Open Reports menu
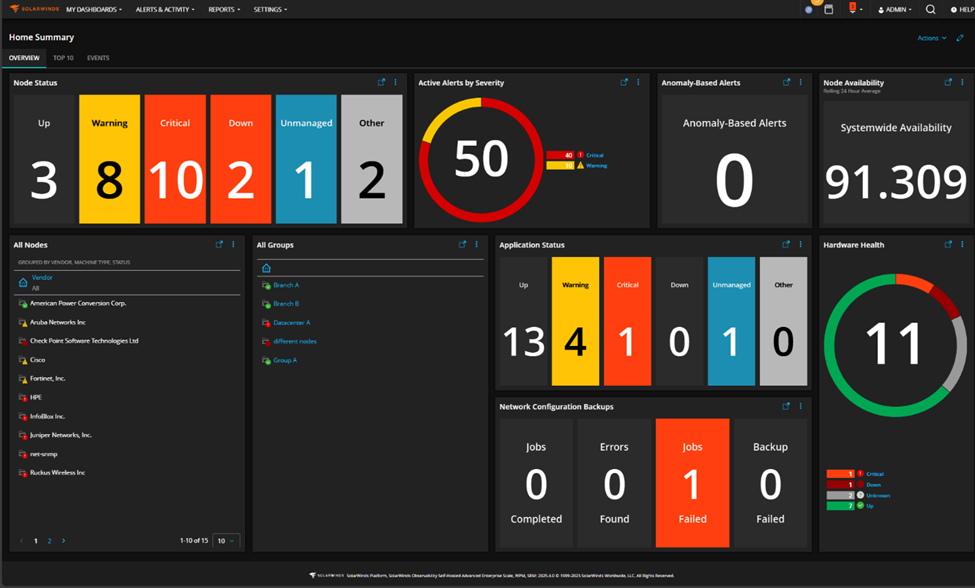This screenshot has width=975, height=588. 224,9
